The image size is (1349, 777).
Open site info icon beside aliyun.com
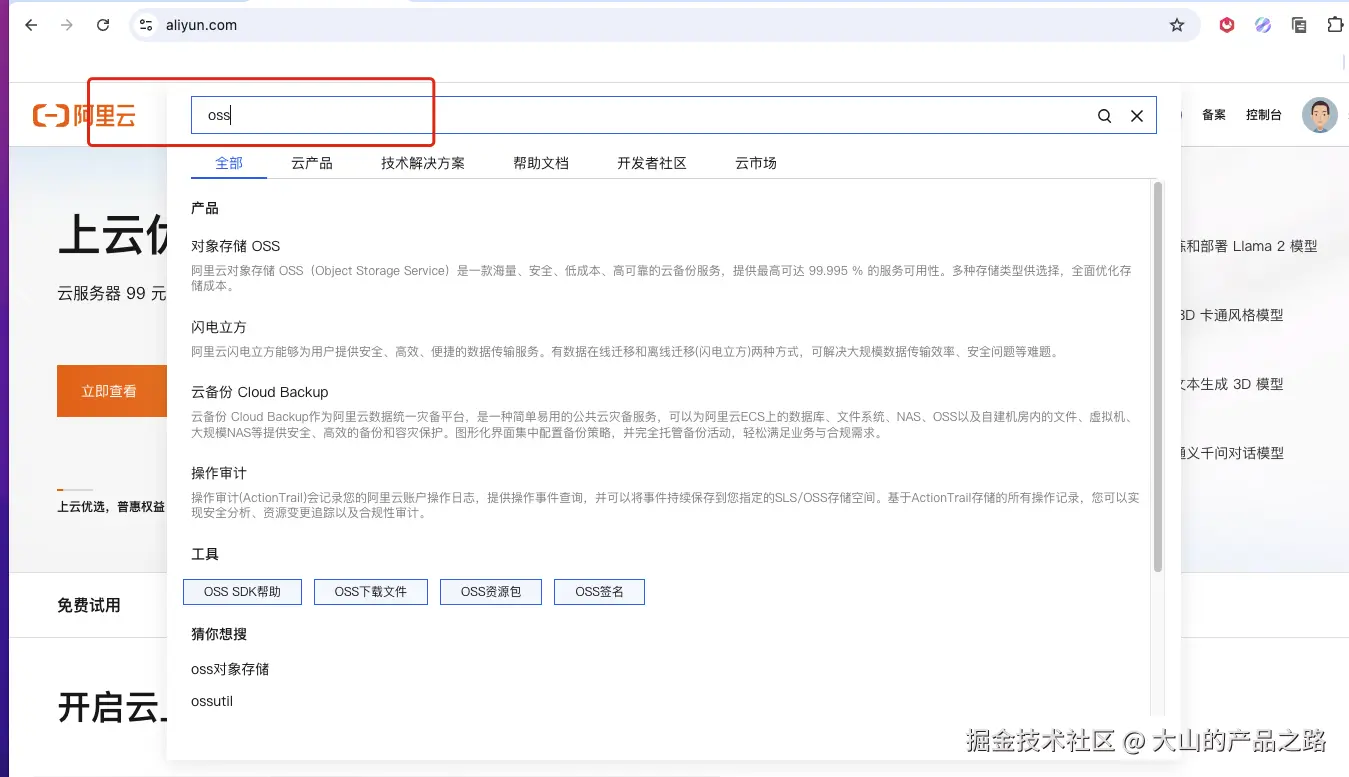point(146,25)
